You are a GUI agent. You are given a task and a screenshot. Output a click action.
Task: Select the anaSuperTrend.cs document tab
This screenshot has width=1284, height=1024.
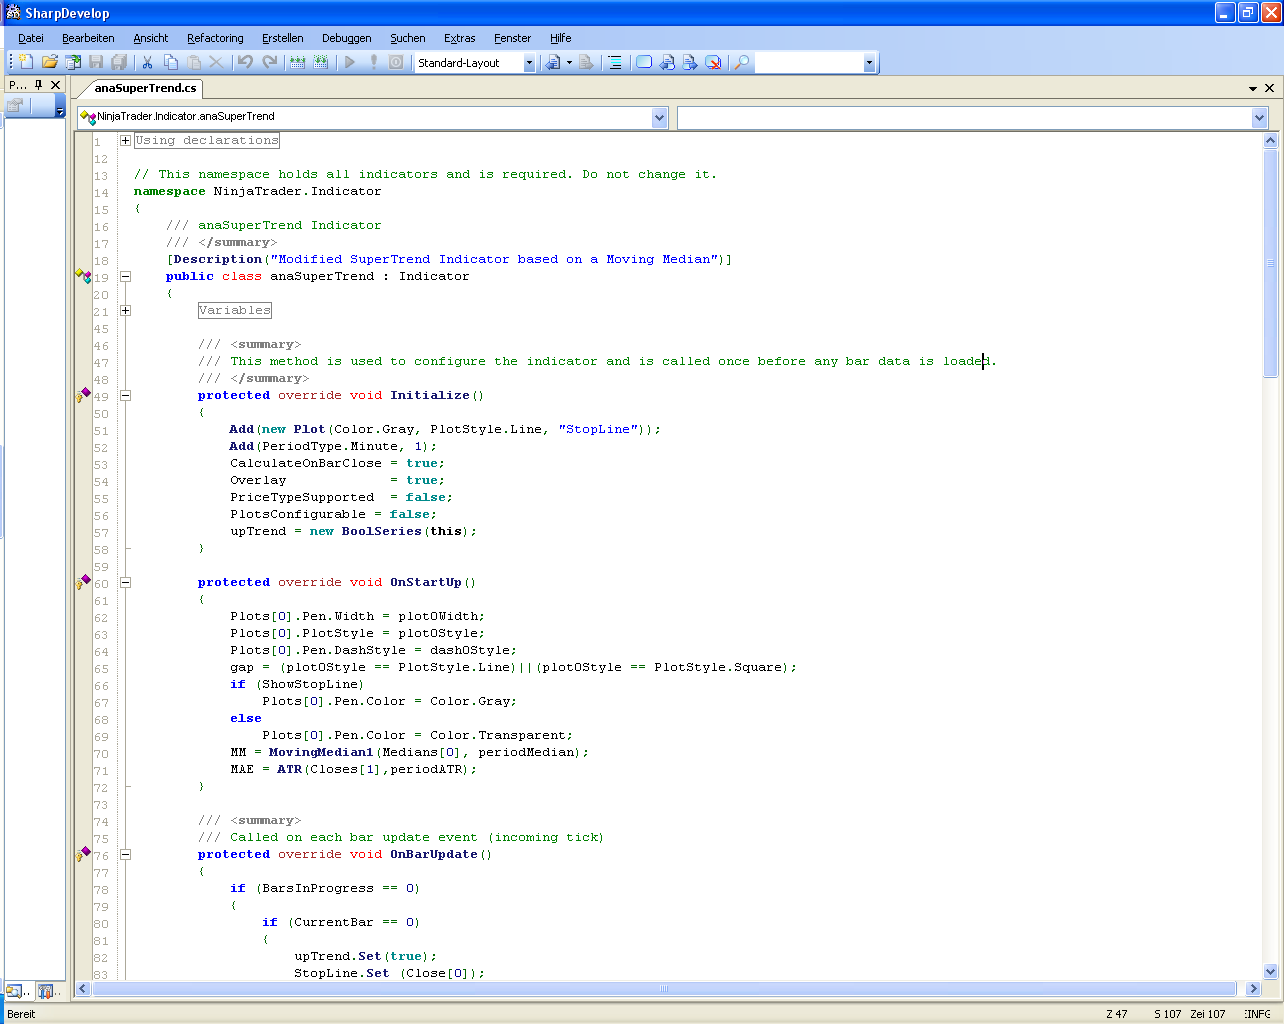tap(145, 88)
